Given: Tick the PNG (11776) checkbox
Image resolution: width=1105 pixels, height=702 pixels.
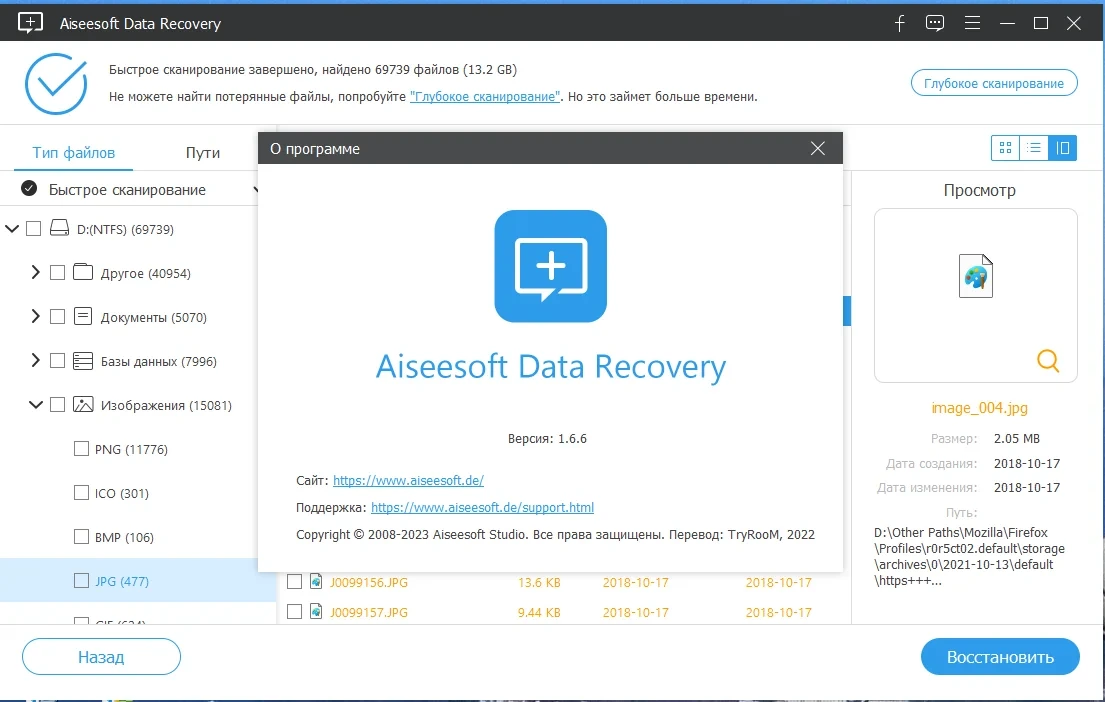Looking at the screenshot, I should click(82, 448).
